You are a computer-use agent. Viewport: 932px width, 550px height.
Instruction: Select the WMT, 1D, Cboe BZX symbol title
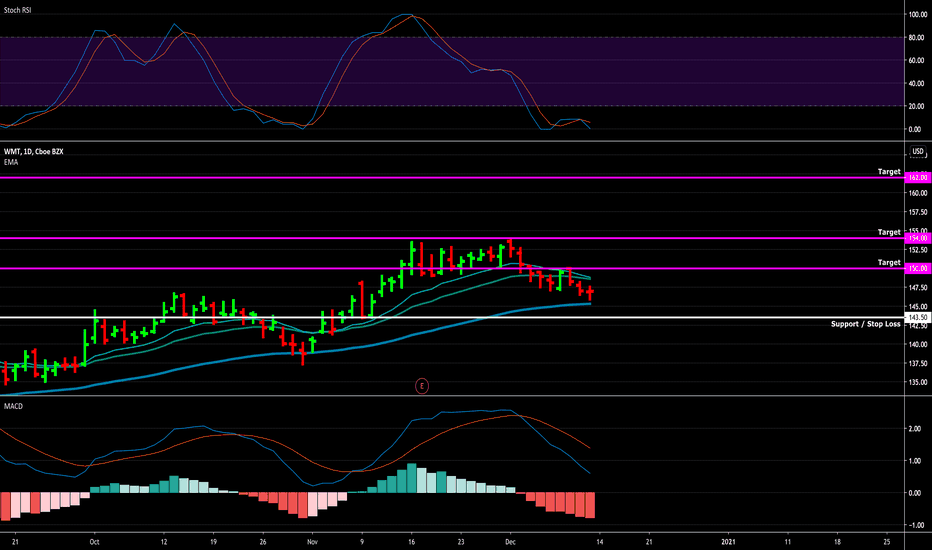click(x=33, y=152)
